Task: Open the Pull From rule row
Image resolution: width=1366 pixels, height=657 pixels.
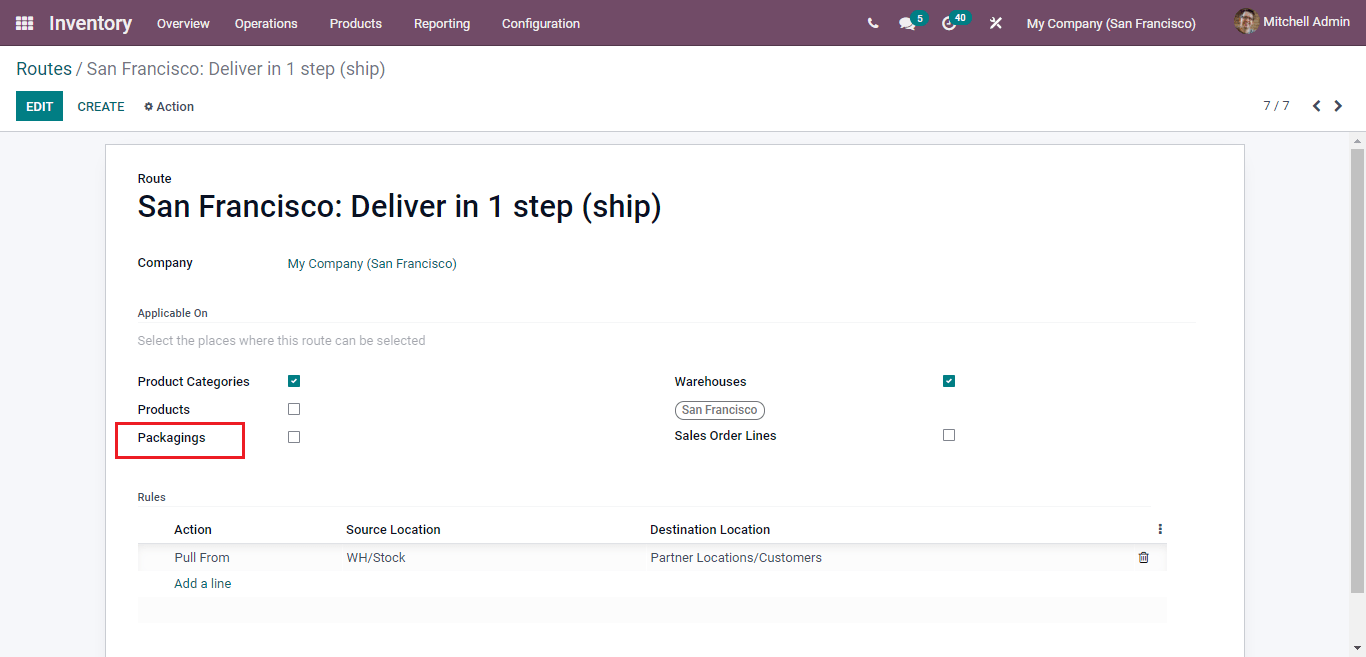Action: click(x=652, y=558)
